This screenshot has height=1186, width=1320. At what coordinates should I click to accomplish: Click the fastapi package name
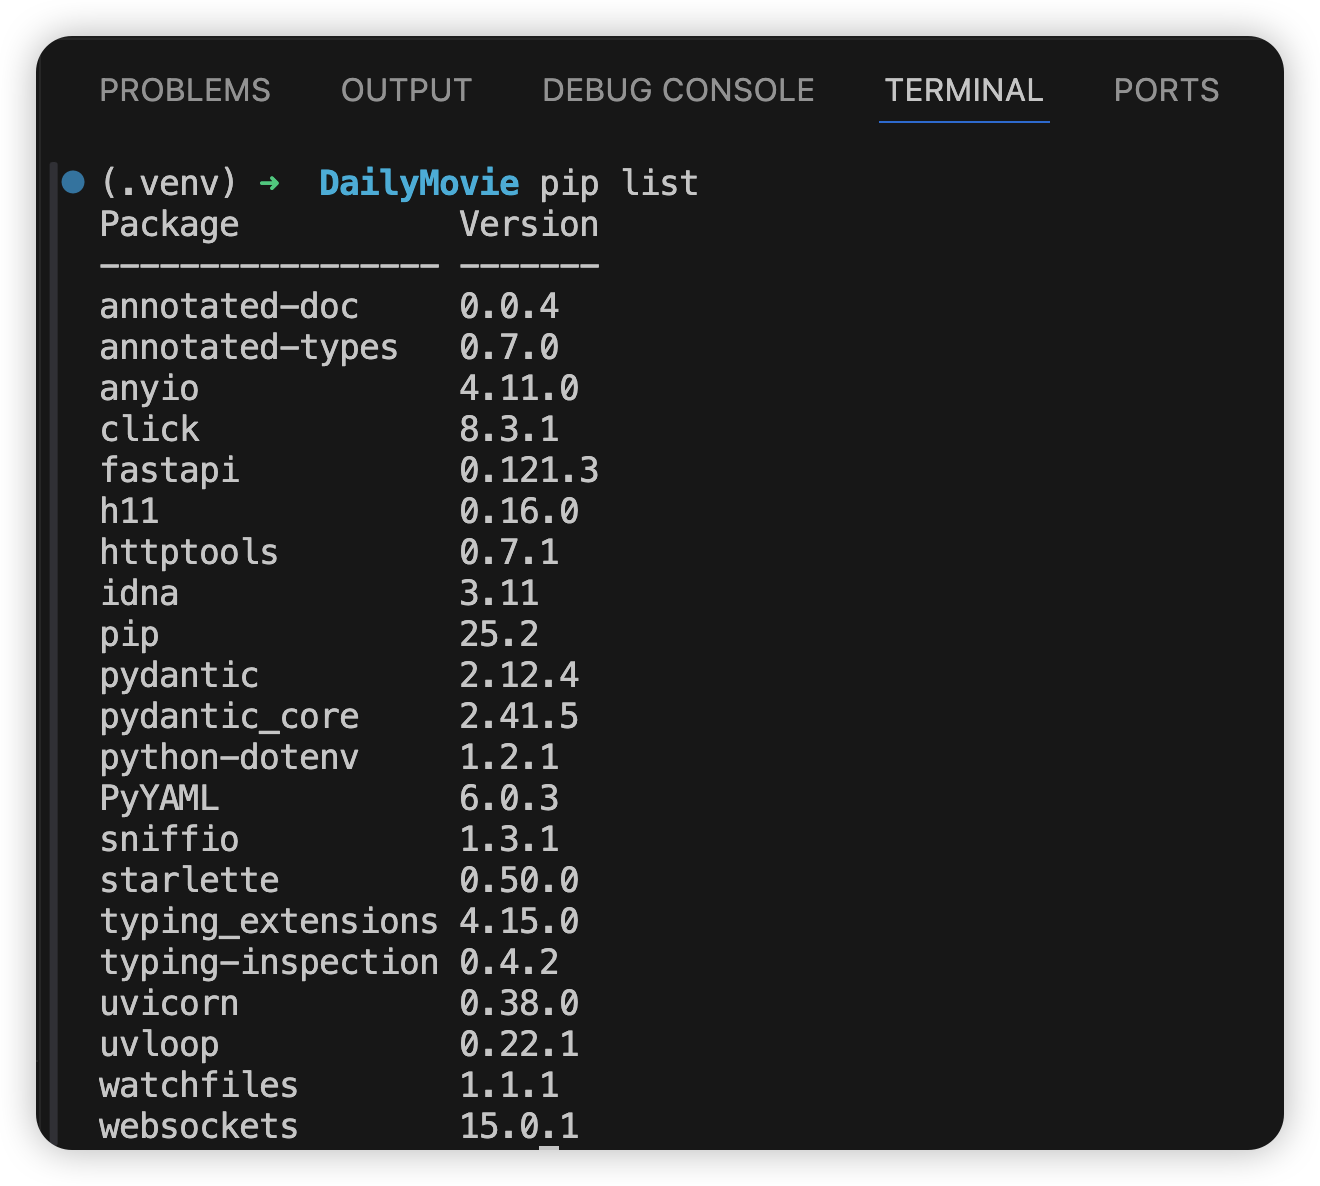tap(169, 470)
